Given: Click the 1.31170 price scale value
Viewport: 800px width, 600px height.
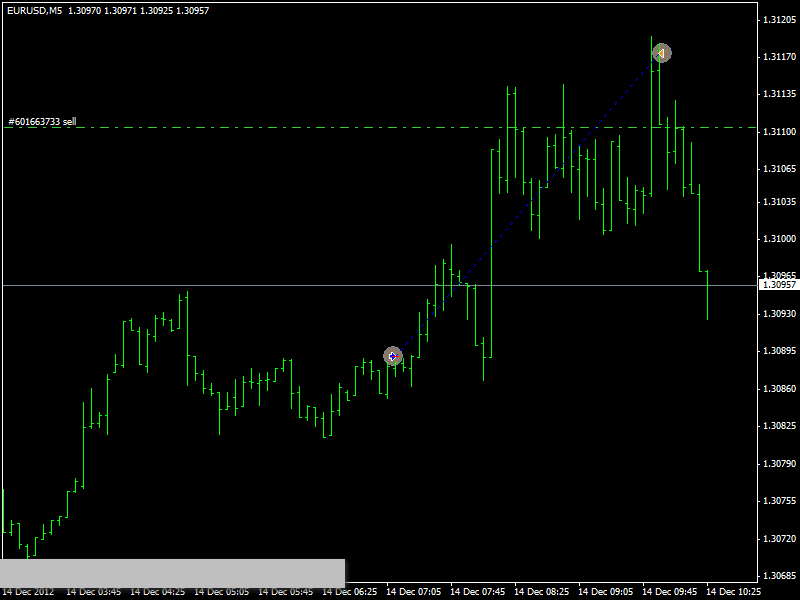Looking at the screenshot, I should 779,57.
